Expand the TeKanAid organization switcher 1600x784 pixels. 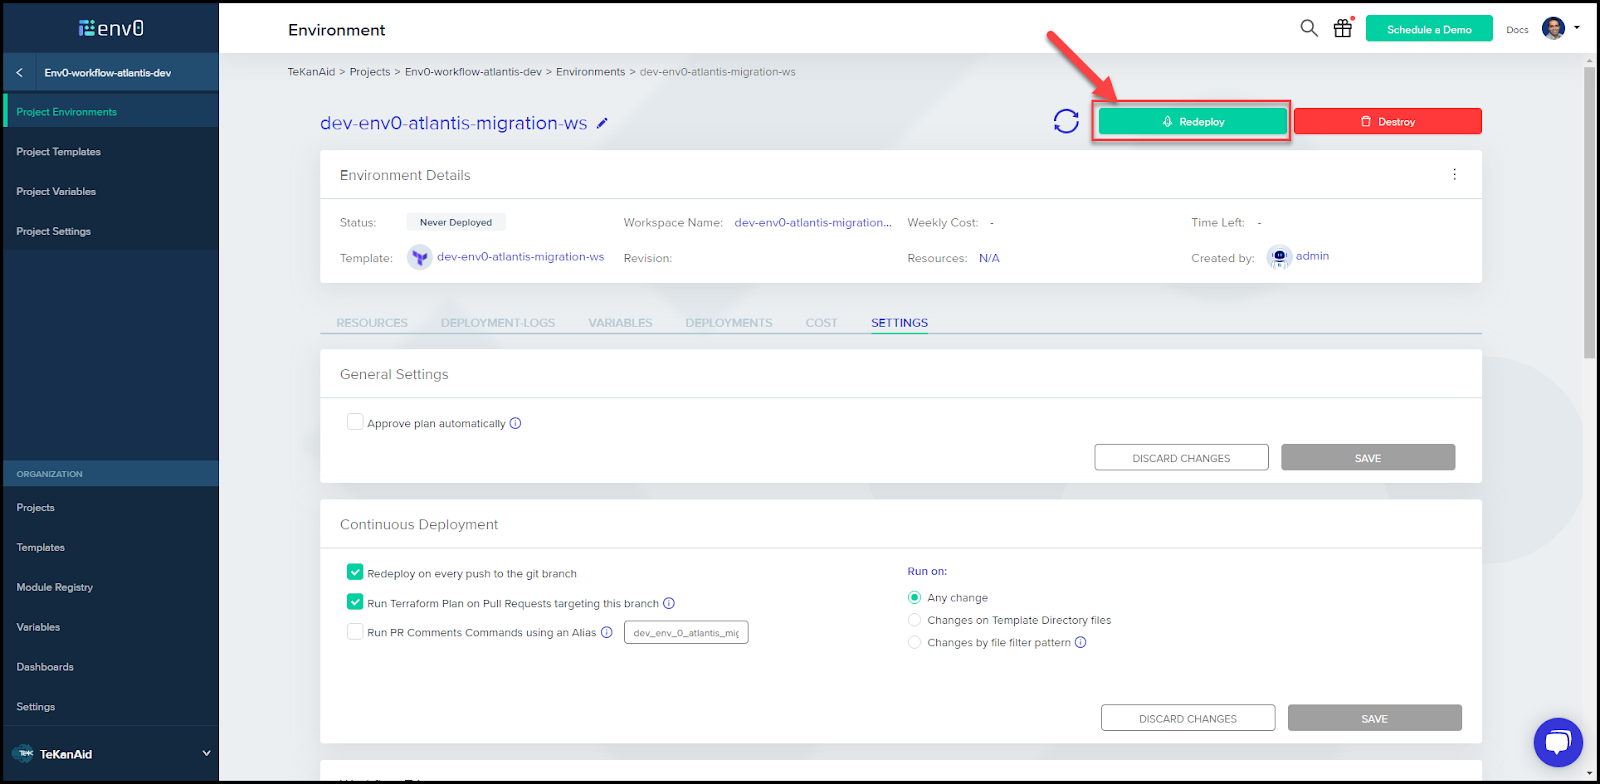coord(206,754)
